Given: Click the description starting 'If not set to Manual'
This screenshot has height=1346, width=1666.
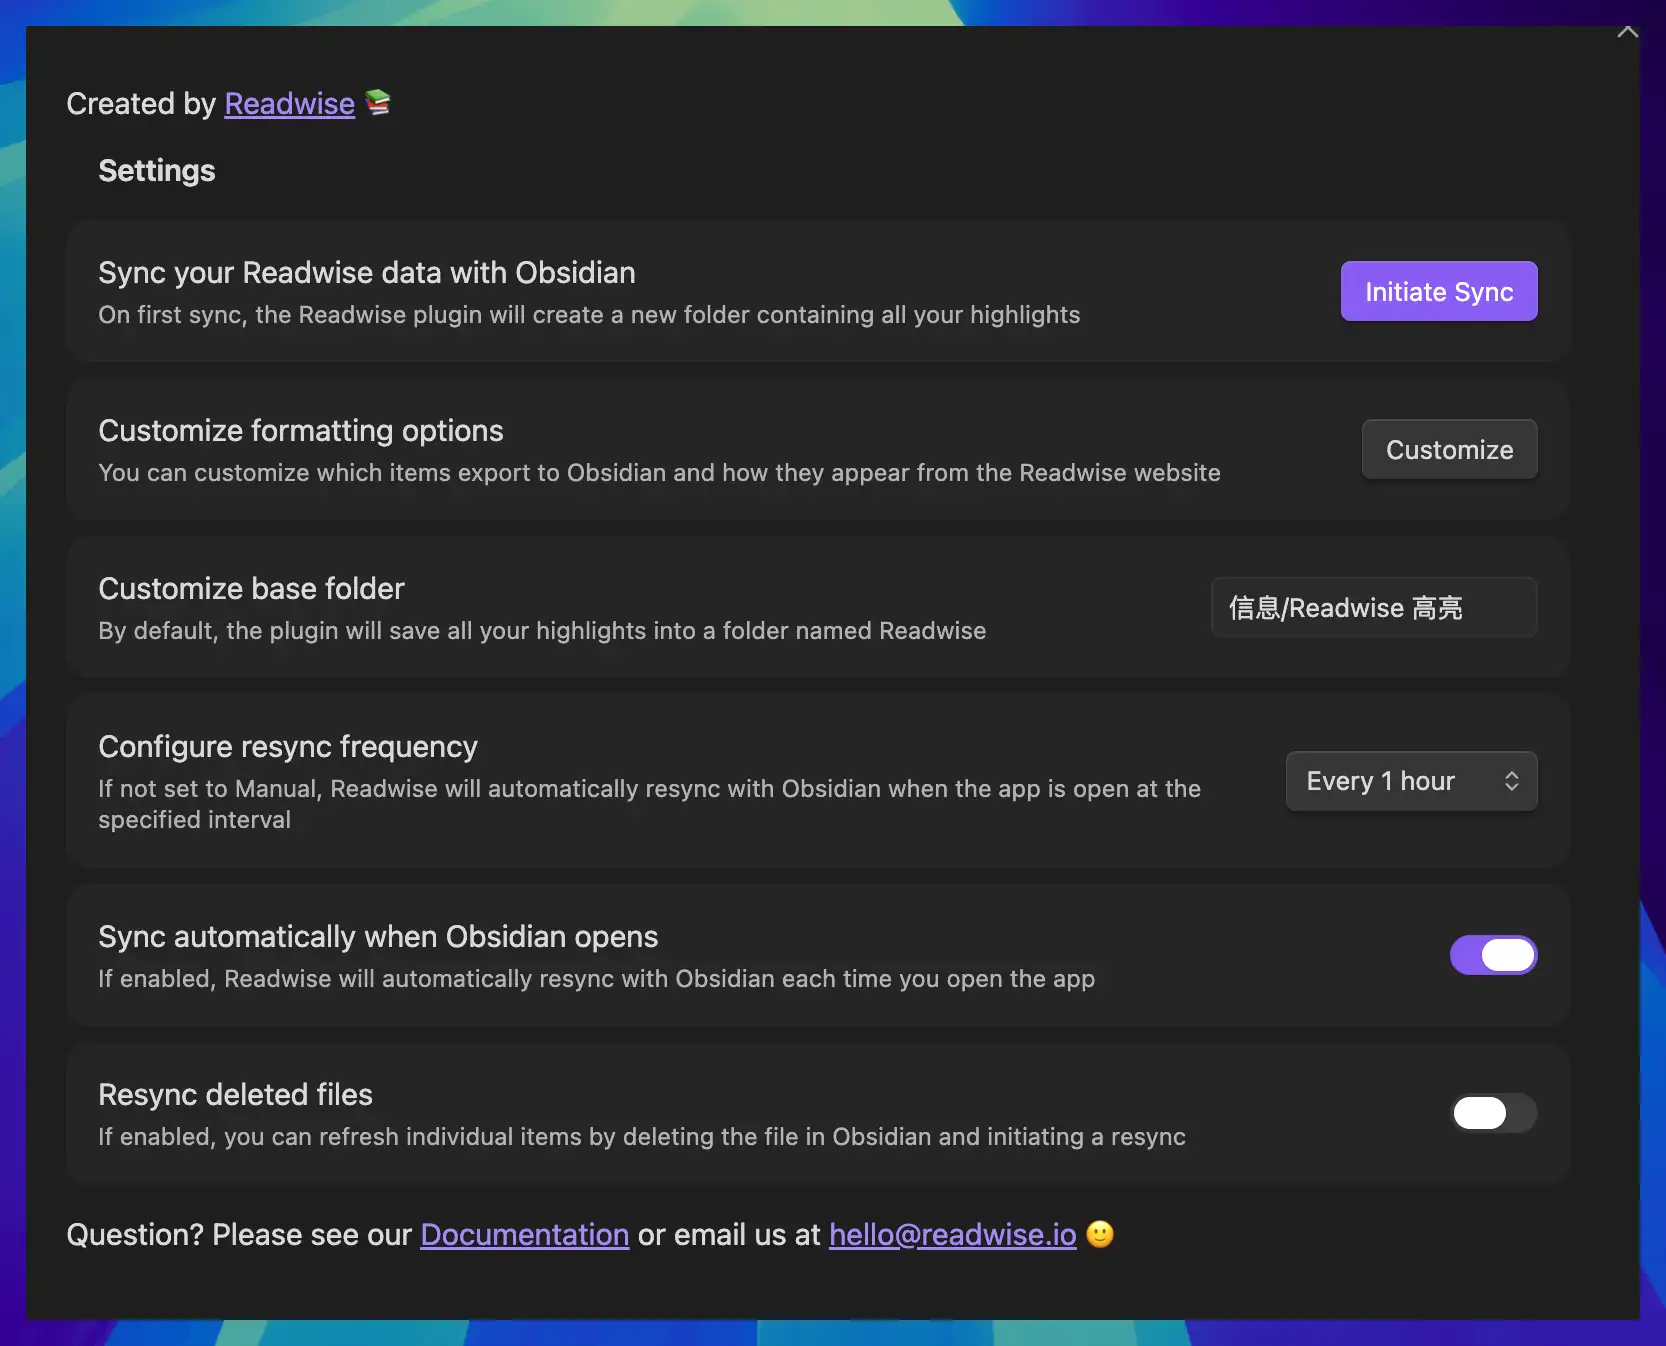Looking at the screenshot, I should pyautogui.click(x=649, y=804).
